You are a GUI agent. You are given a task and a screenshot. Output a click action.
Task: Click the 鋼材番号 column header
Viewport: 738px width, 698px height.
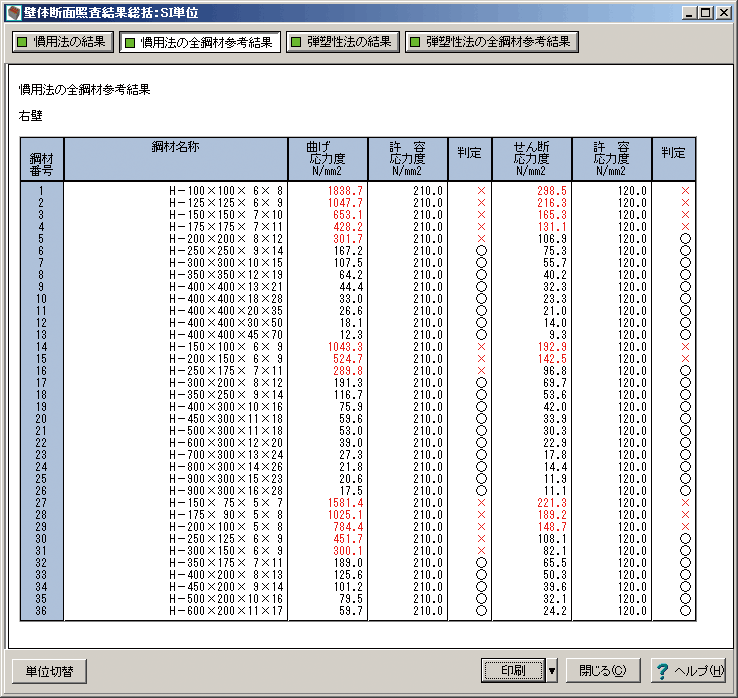coord(41,159)
